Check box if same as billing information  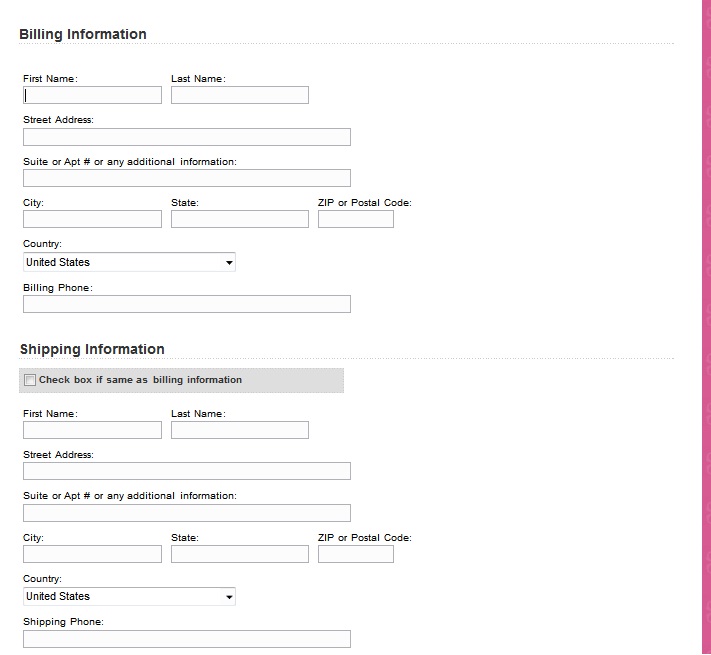[x=30, y=380]
